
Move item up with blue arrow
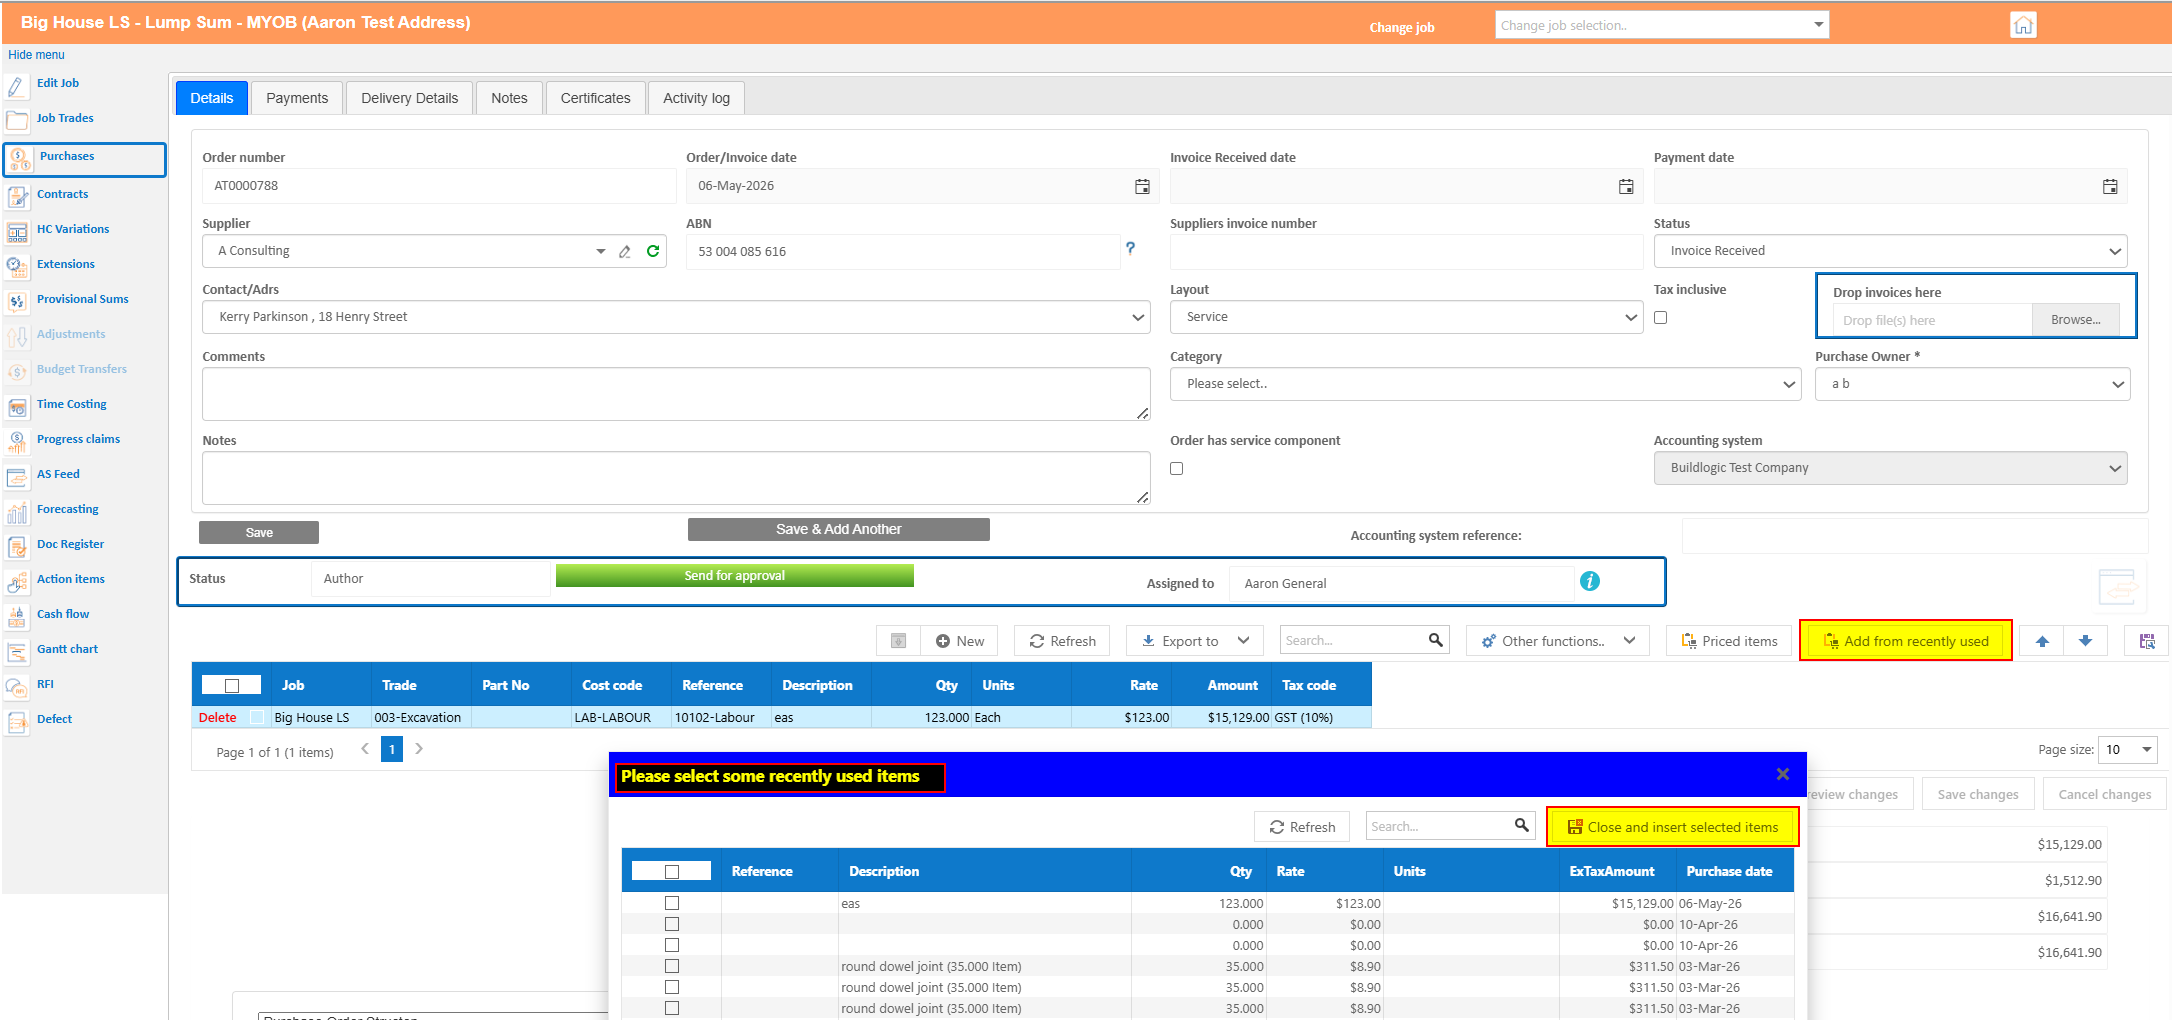[2042, 641]
